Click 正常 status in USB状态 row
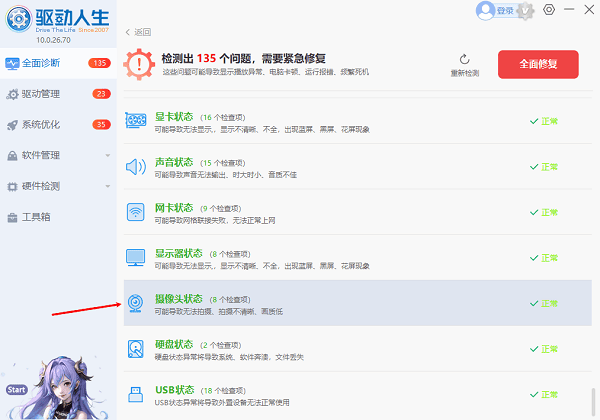This screenshot has height=420, width=600. point(544,394)
